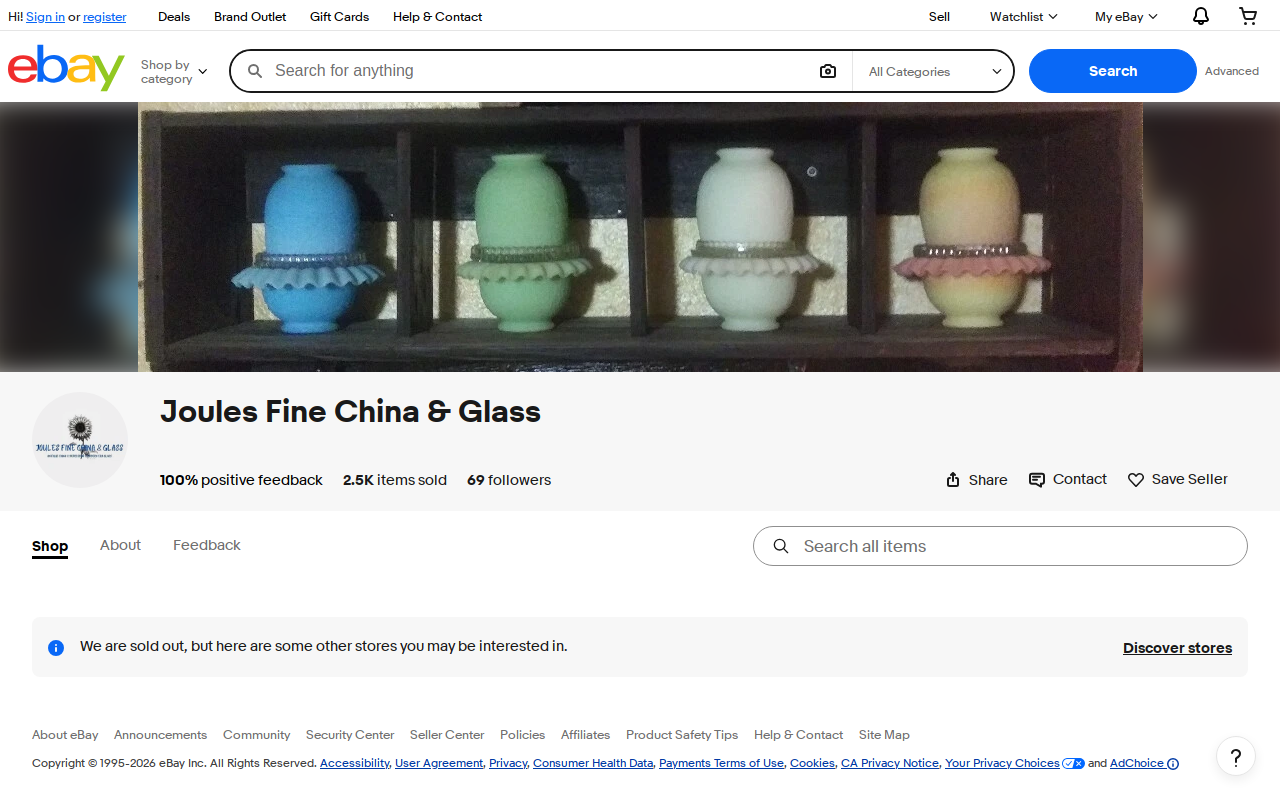The image size is (1280, 800).
Task: Open Gift Cards in top navigation
Action: pos(339,17)
